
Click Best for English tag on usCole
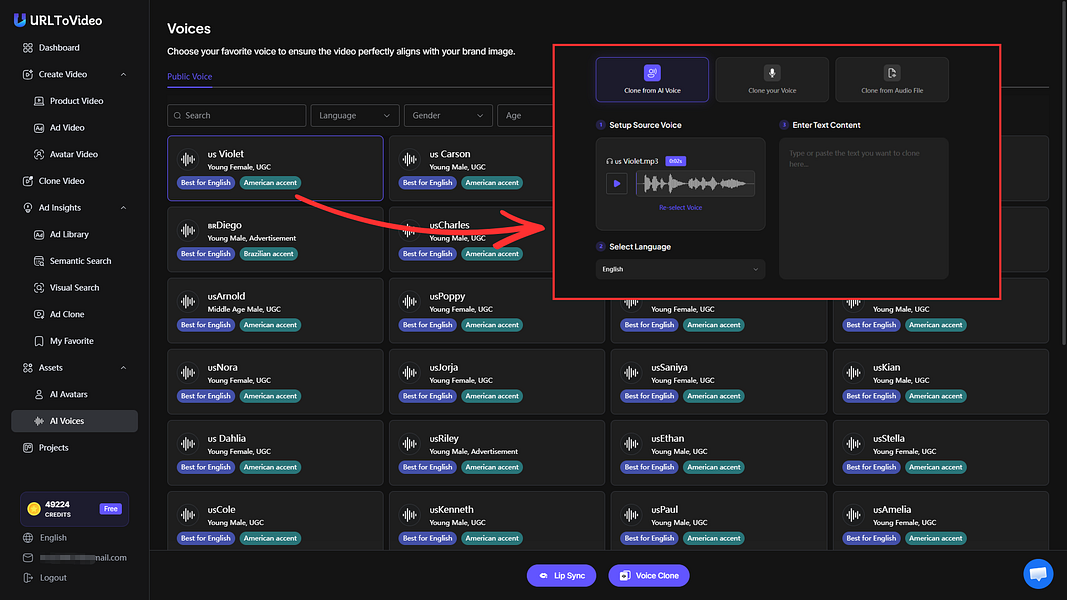pyautogui.click(x=206, y=538)
